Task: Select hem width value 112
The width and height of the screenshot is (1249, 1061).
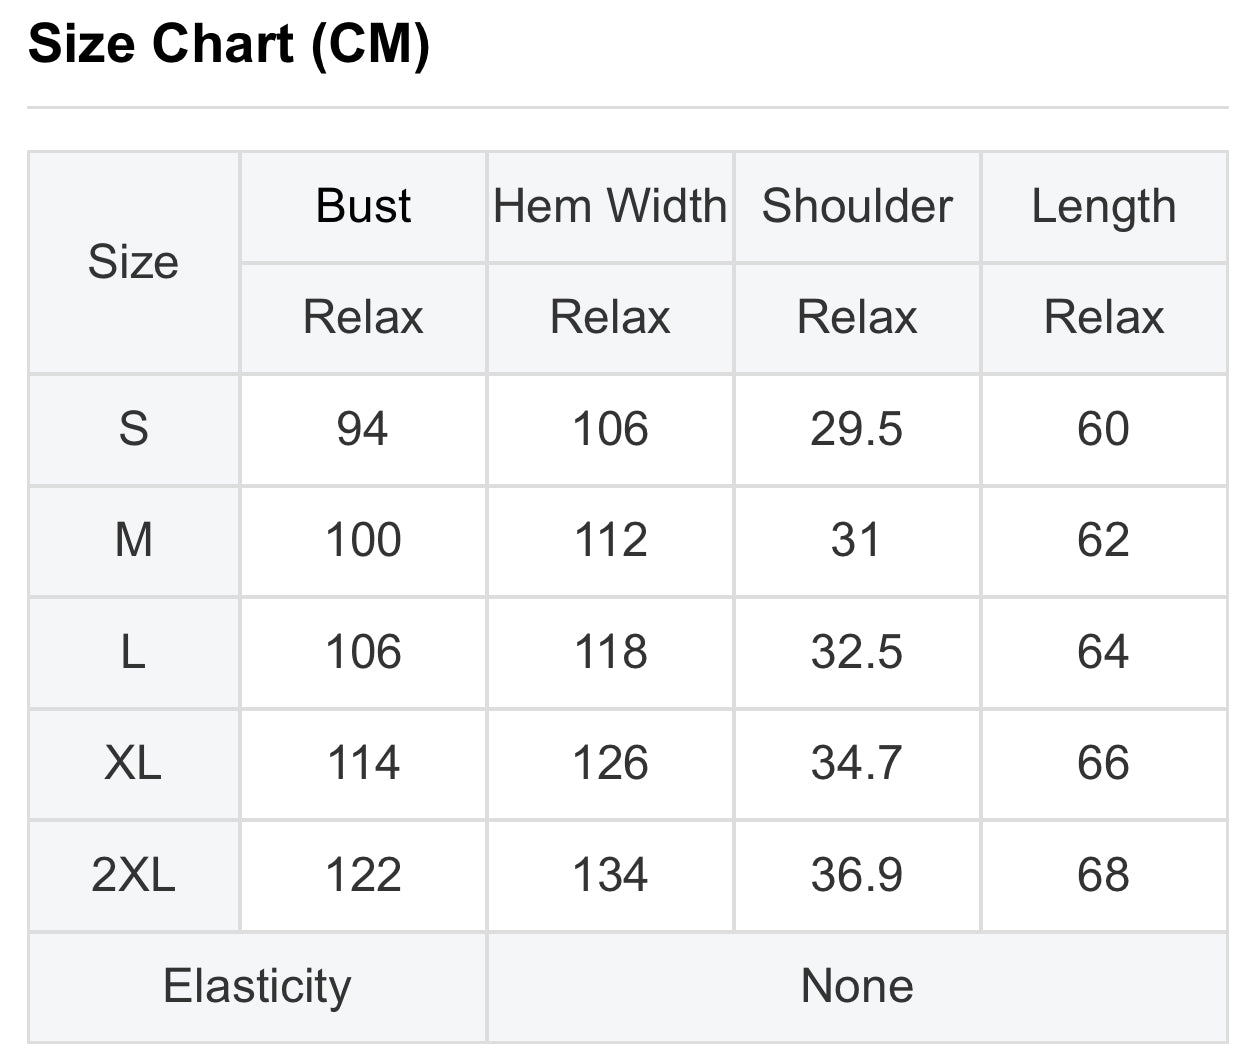Action: pyautogui.click(x=610, y=540)
